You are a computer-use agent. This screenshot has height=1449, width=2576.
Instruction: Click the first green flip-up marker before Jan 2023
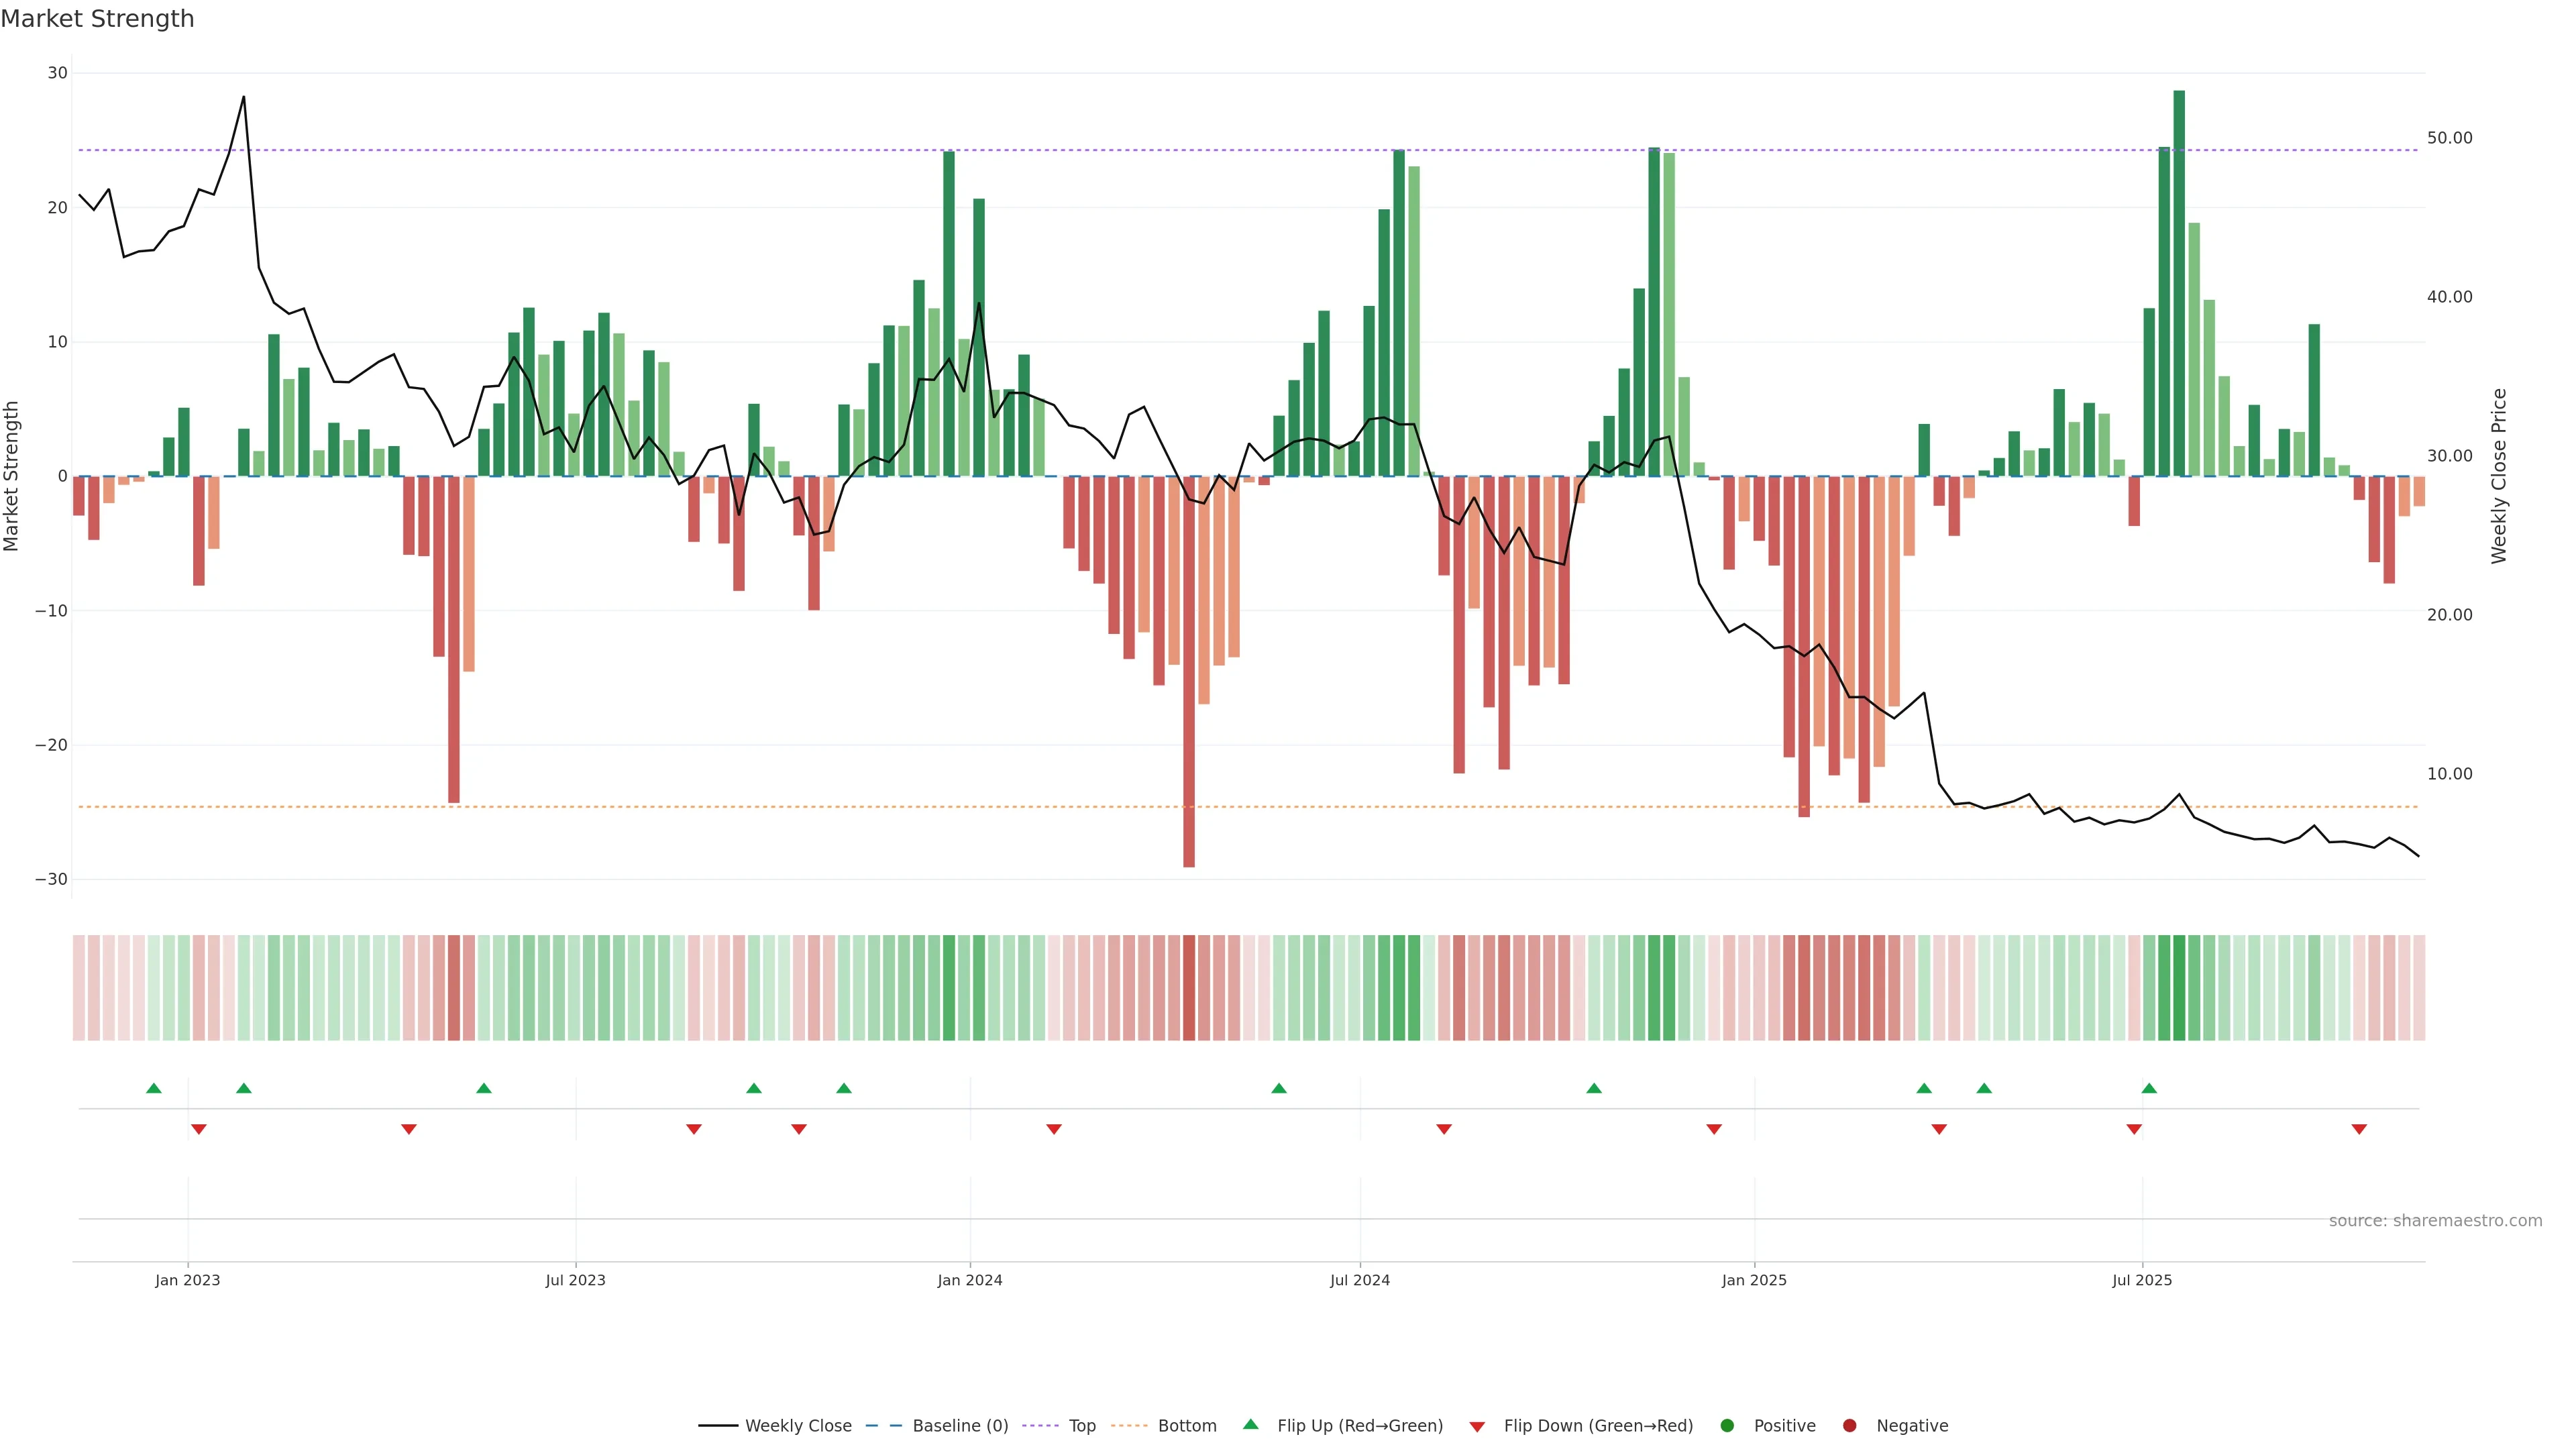[154, 1088]
